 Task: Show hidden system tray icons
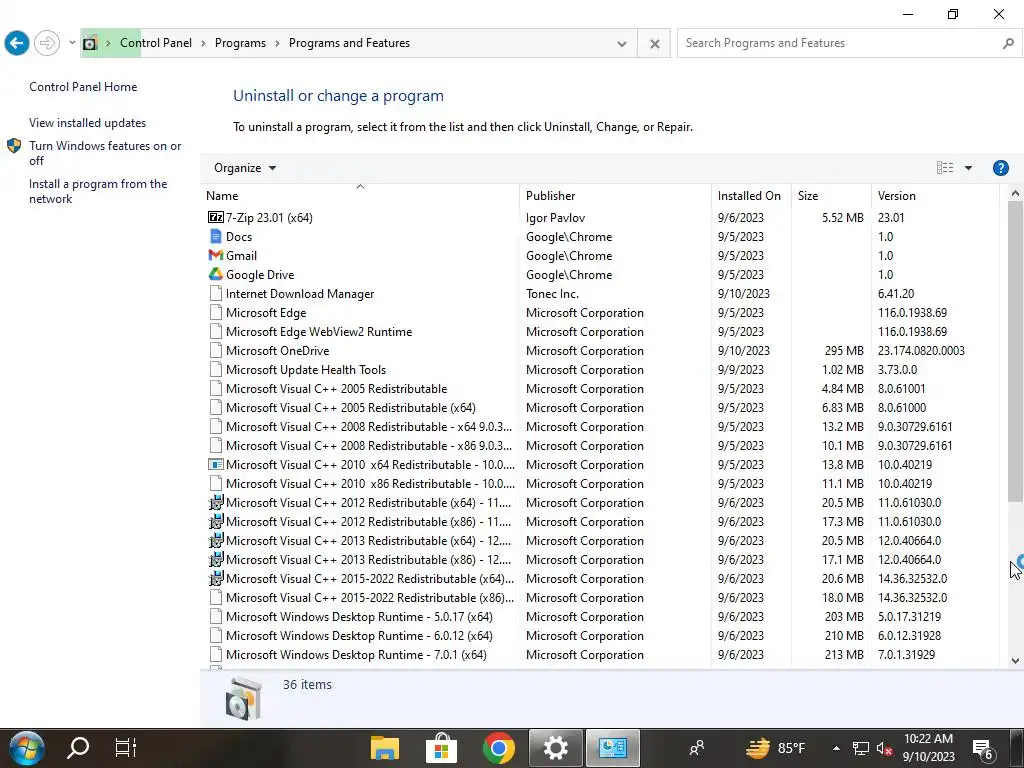click(x=836, y=748)
